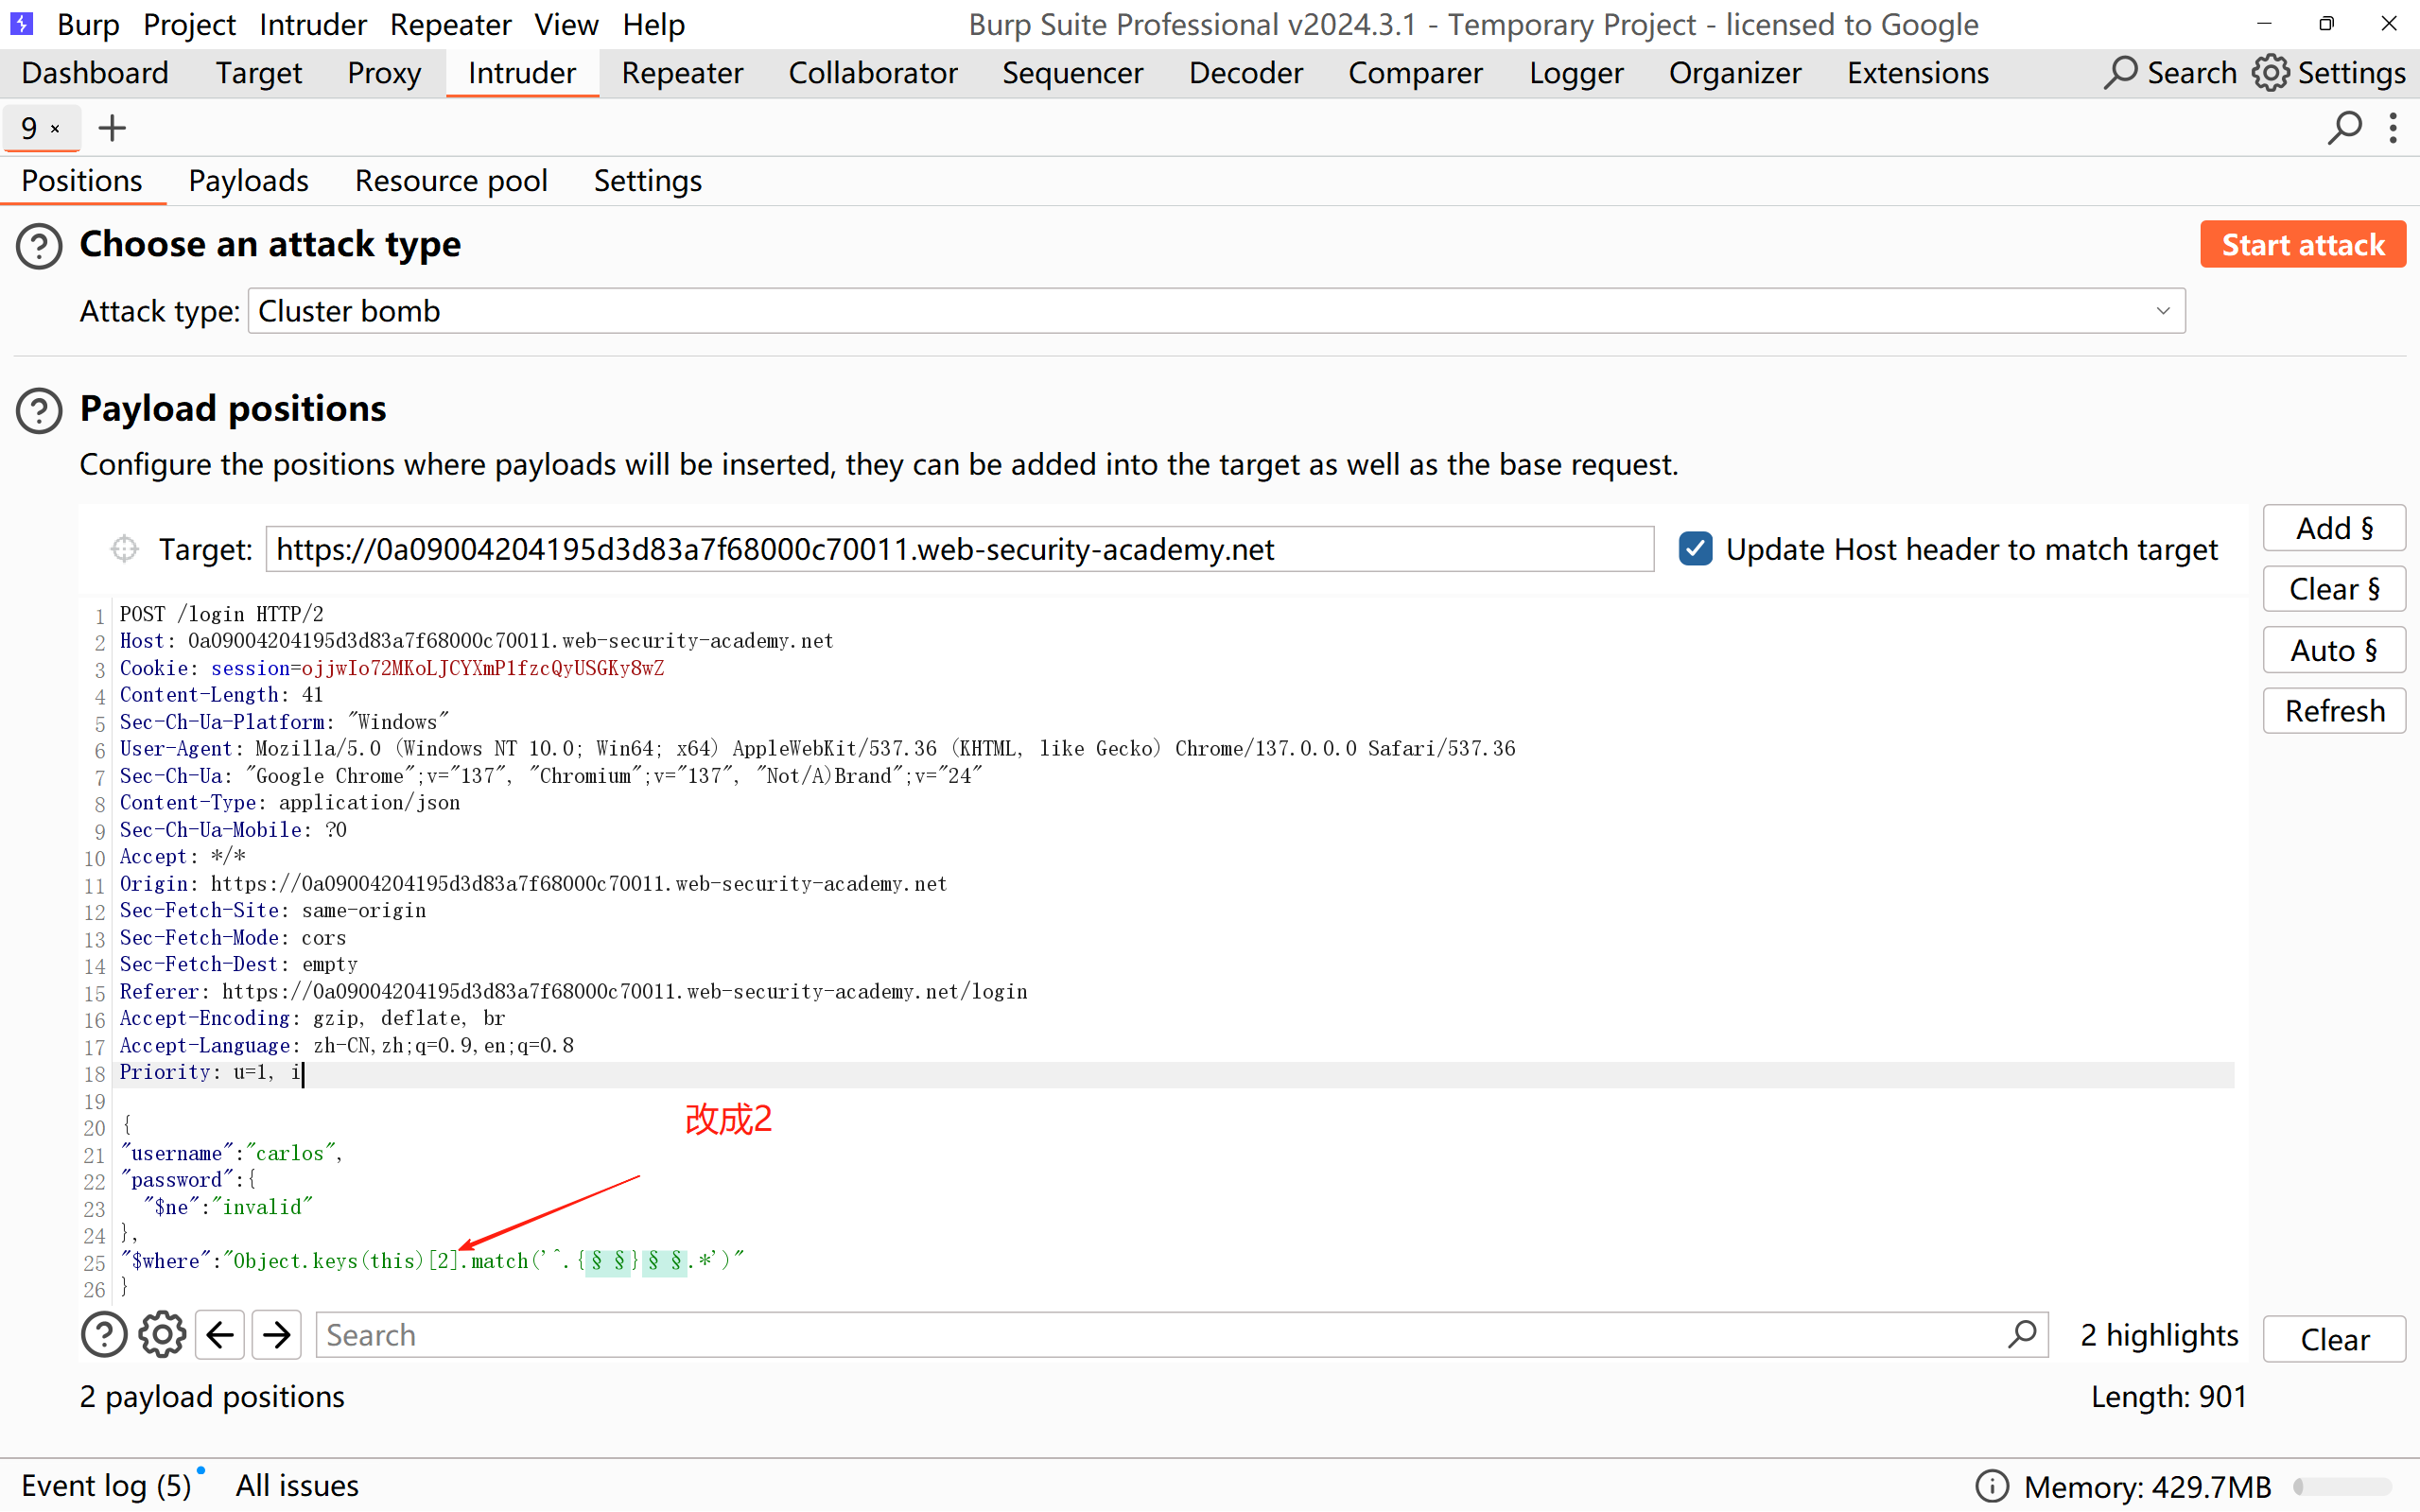Image resolution: width=2420 pixels, height=1512 pixels.
Task: Click the magnifier icon in tab bar
Action: coord(2343,128)
